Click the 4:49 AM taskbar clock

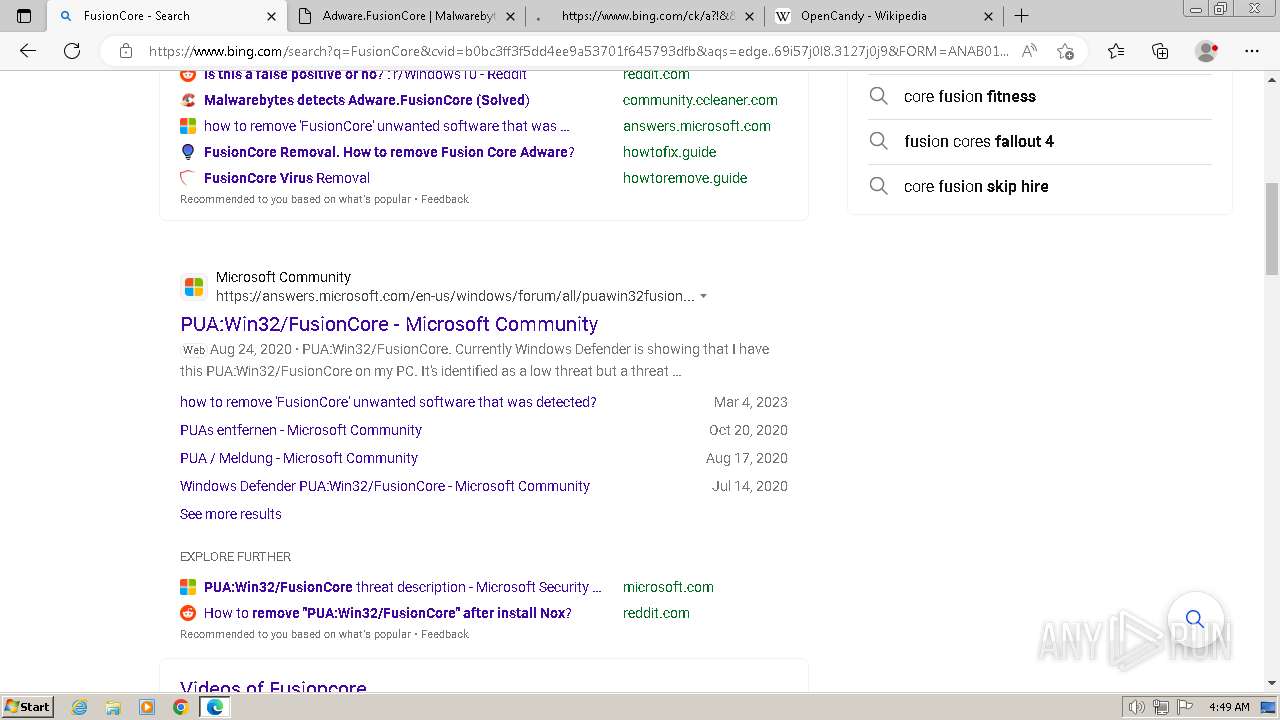pos(1229,707)
